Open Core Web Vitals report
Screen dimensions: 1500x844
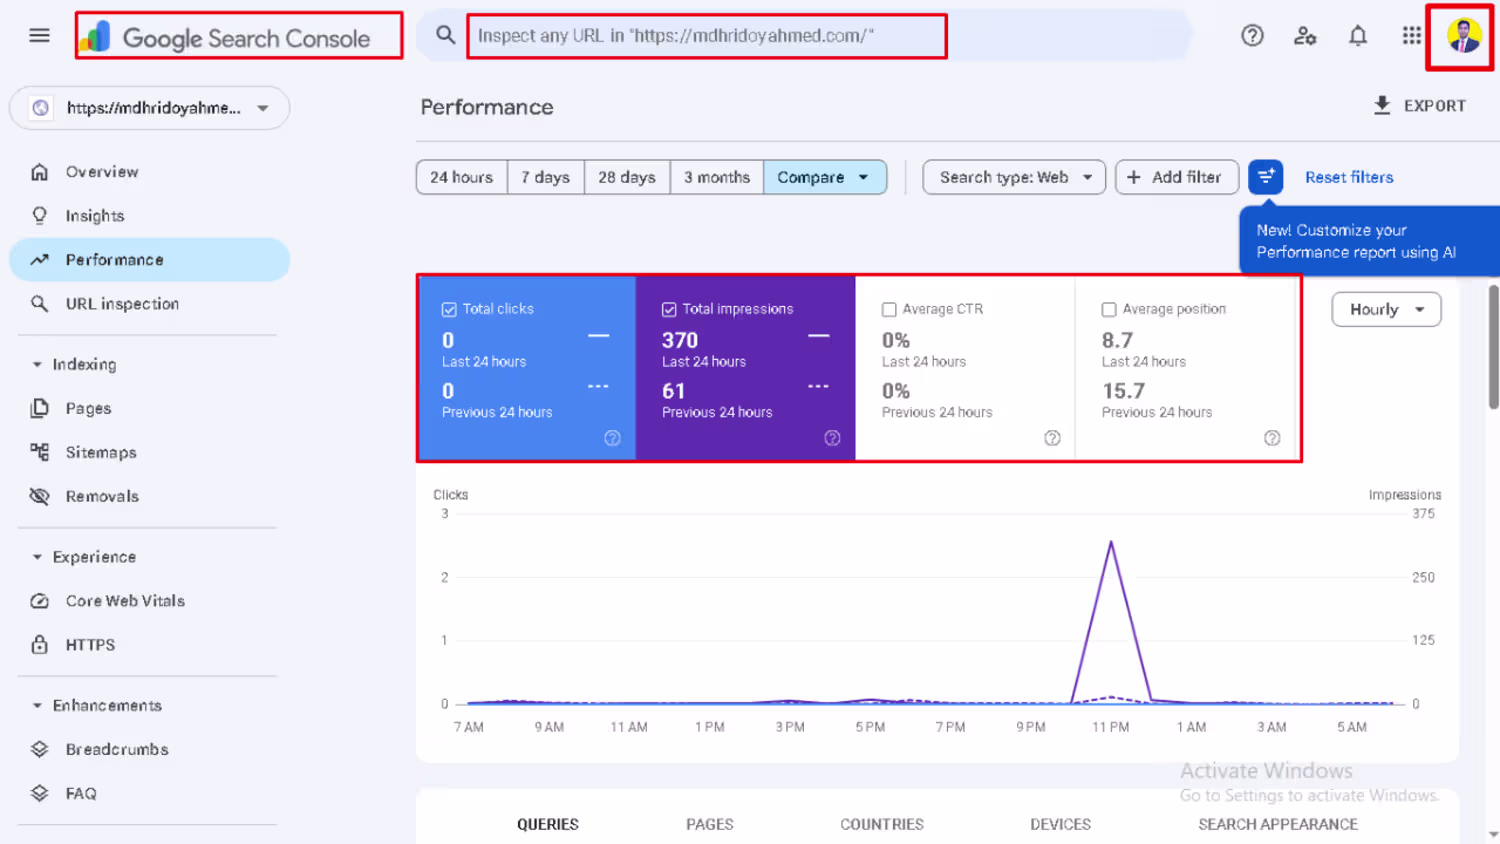pos(150,601)
